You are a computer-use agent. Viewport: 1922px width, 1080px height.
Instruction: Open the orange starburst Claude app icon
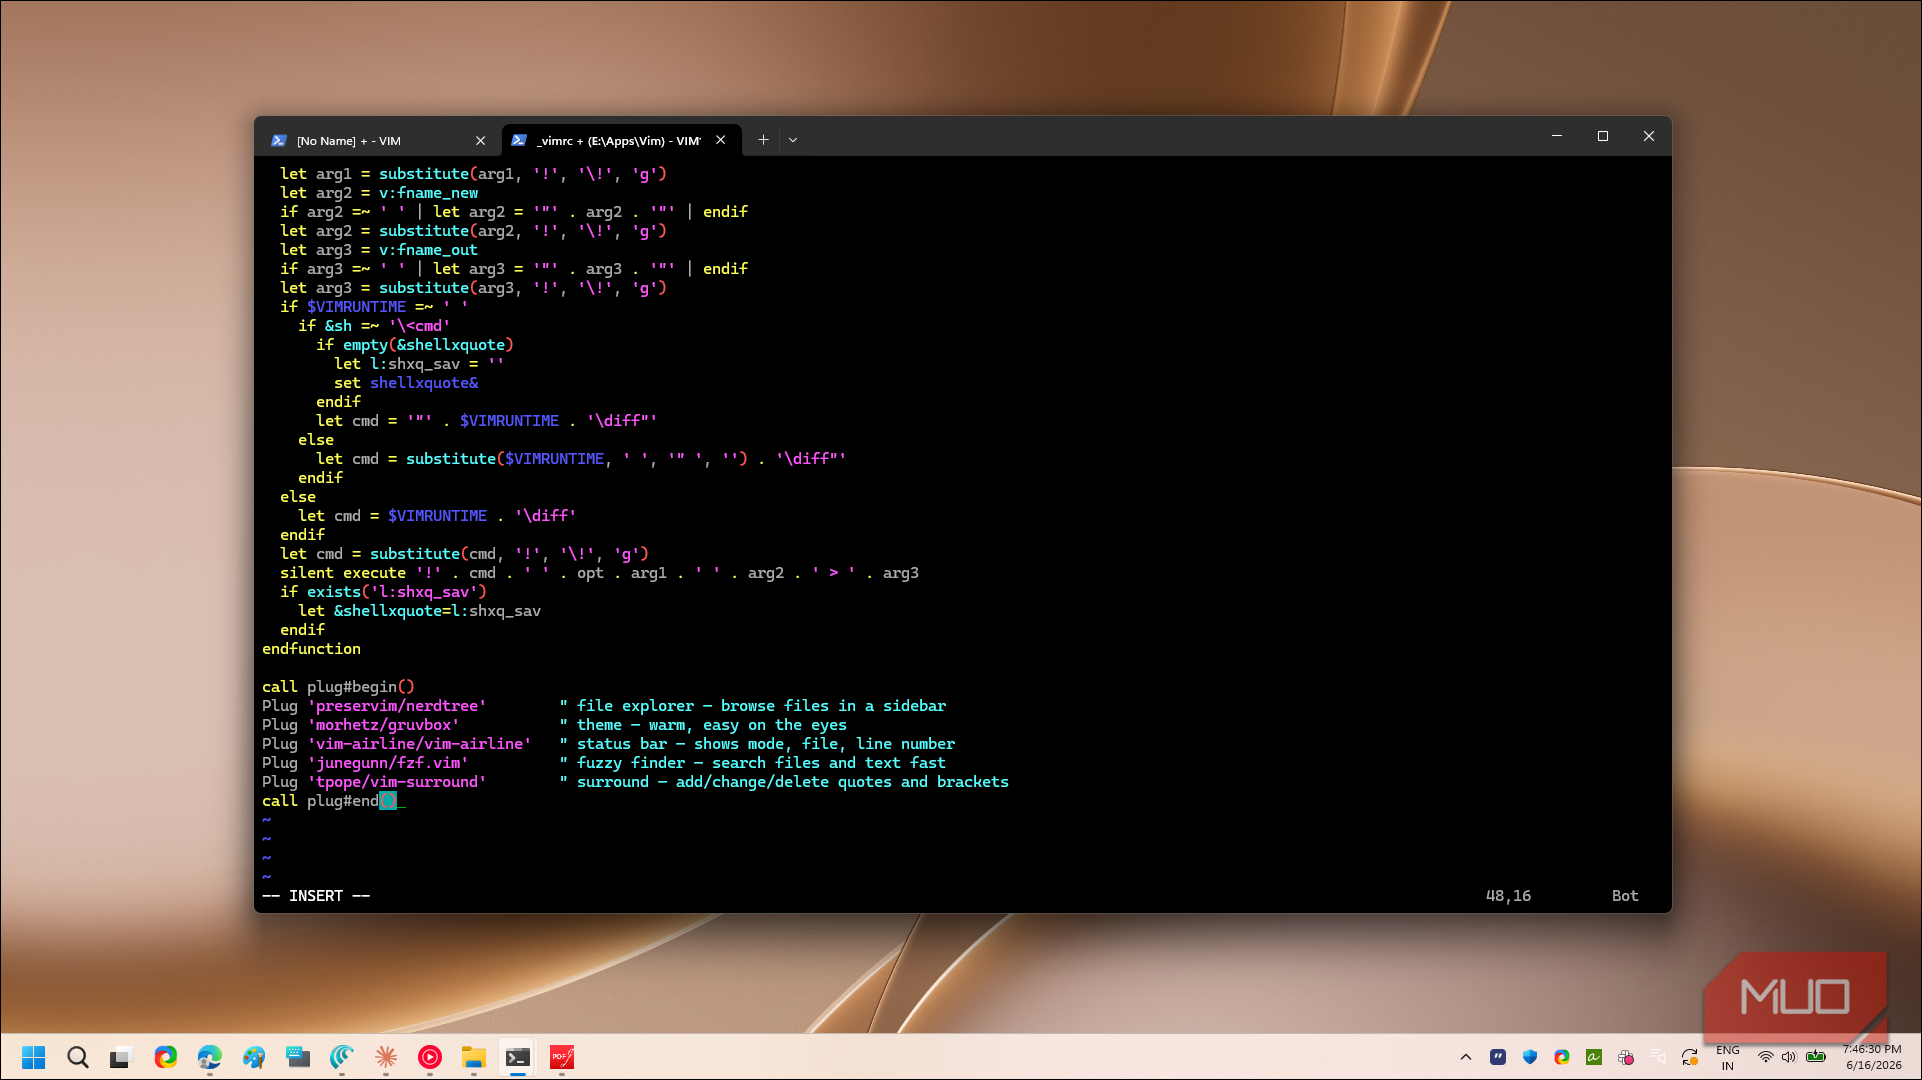coord(386,1057)
